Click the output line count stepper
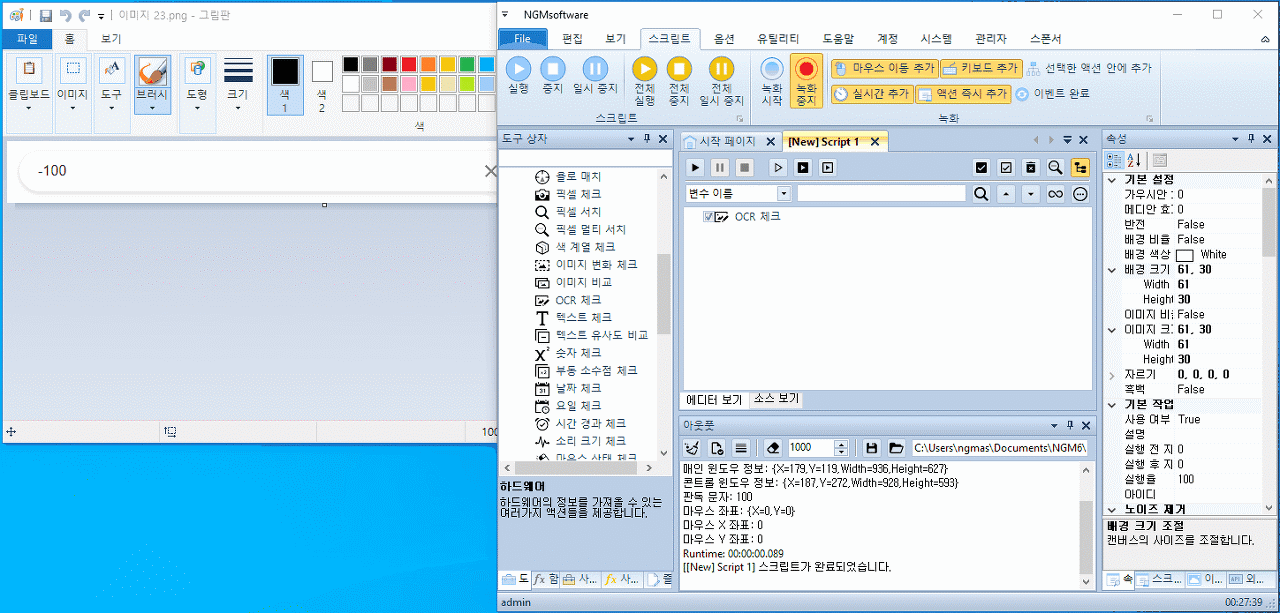The width and height of the screenshot is (1280, 613). coord(841,448)
